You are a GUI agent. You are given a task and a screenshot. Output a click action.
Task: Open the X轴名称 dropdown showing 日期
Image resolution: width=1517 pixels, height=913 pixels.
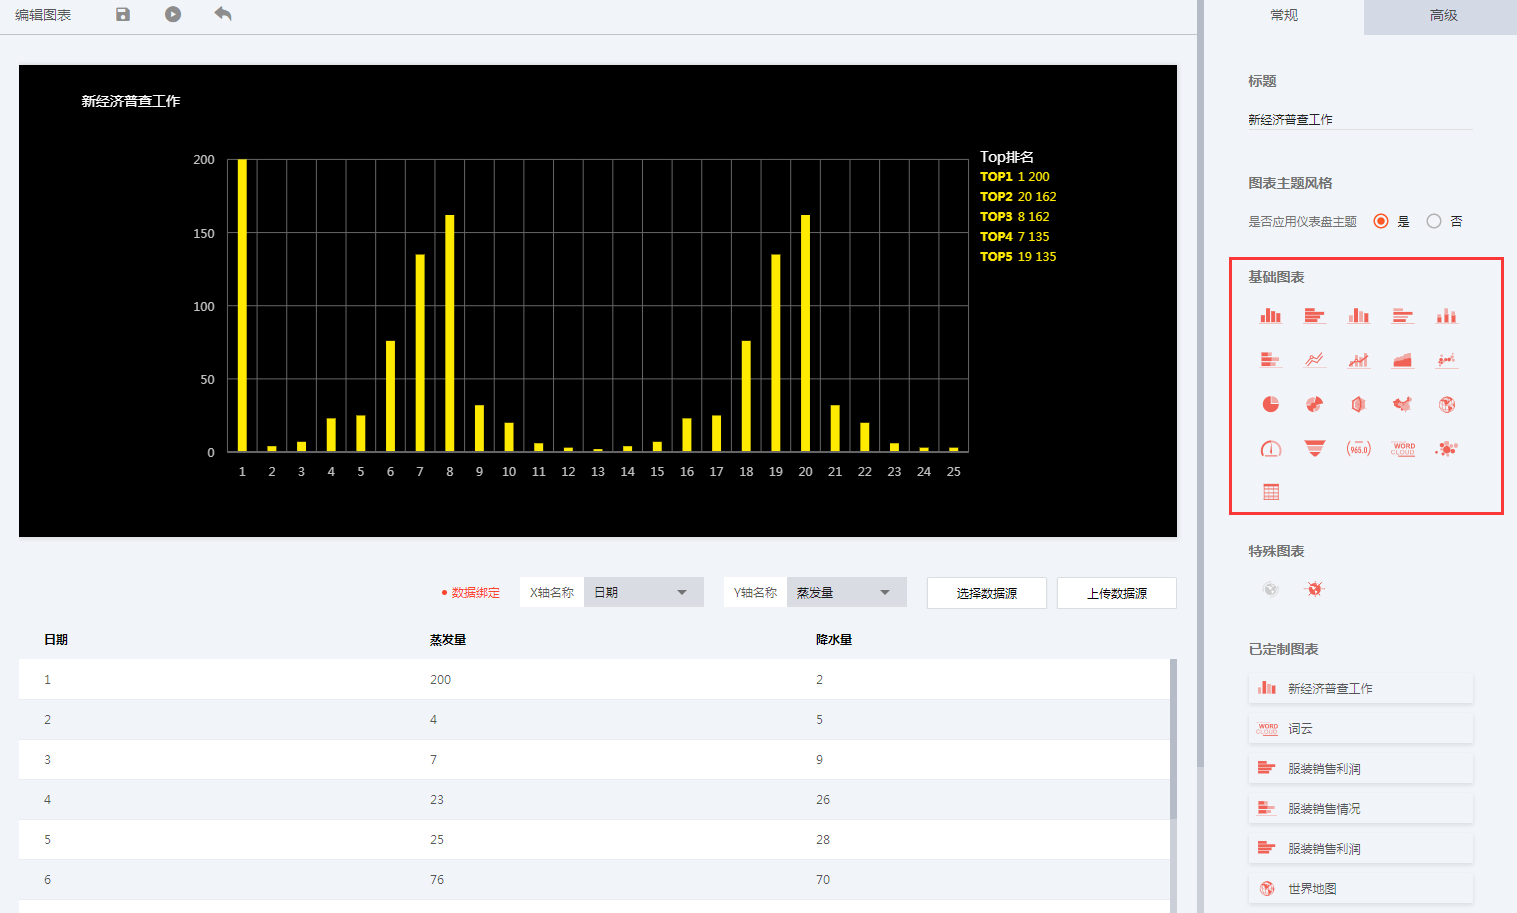coord(643,592)
